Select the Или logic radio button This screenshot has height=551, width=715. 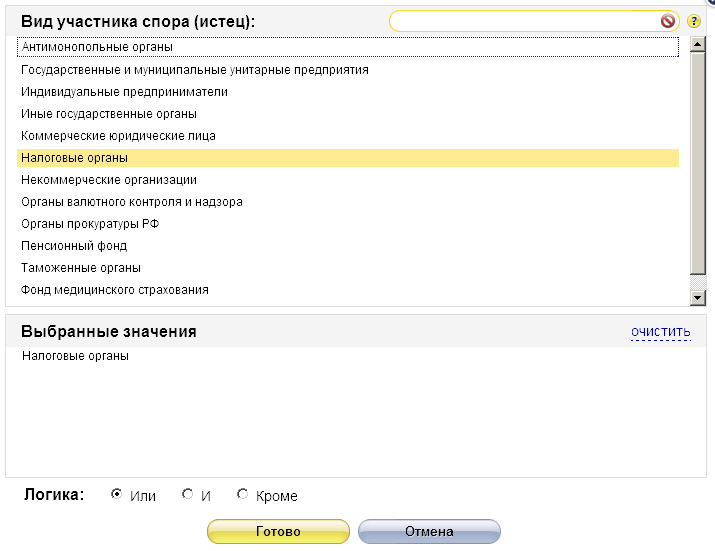coord(116,494)
